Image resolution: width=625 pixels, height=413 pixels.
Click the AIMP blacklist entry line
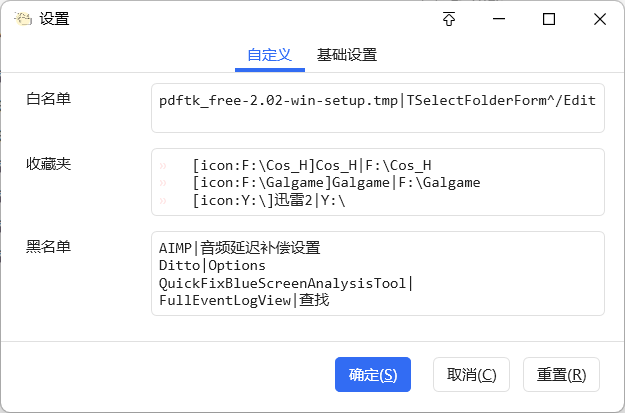click(x=240, y=248)
